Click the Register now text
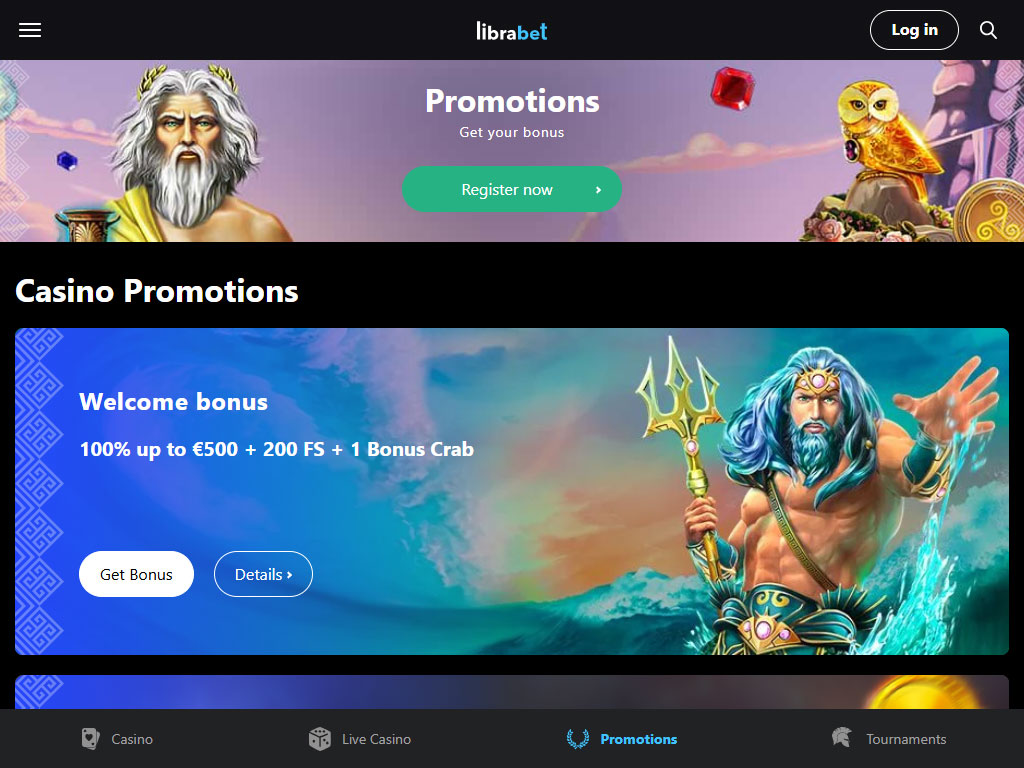This screenshot has width=1024, height=768. click(507, 190)
